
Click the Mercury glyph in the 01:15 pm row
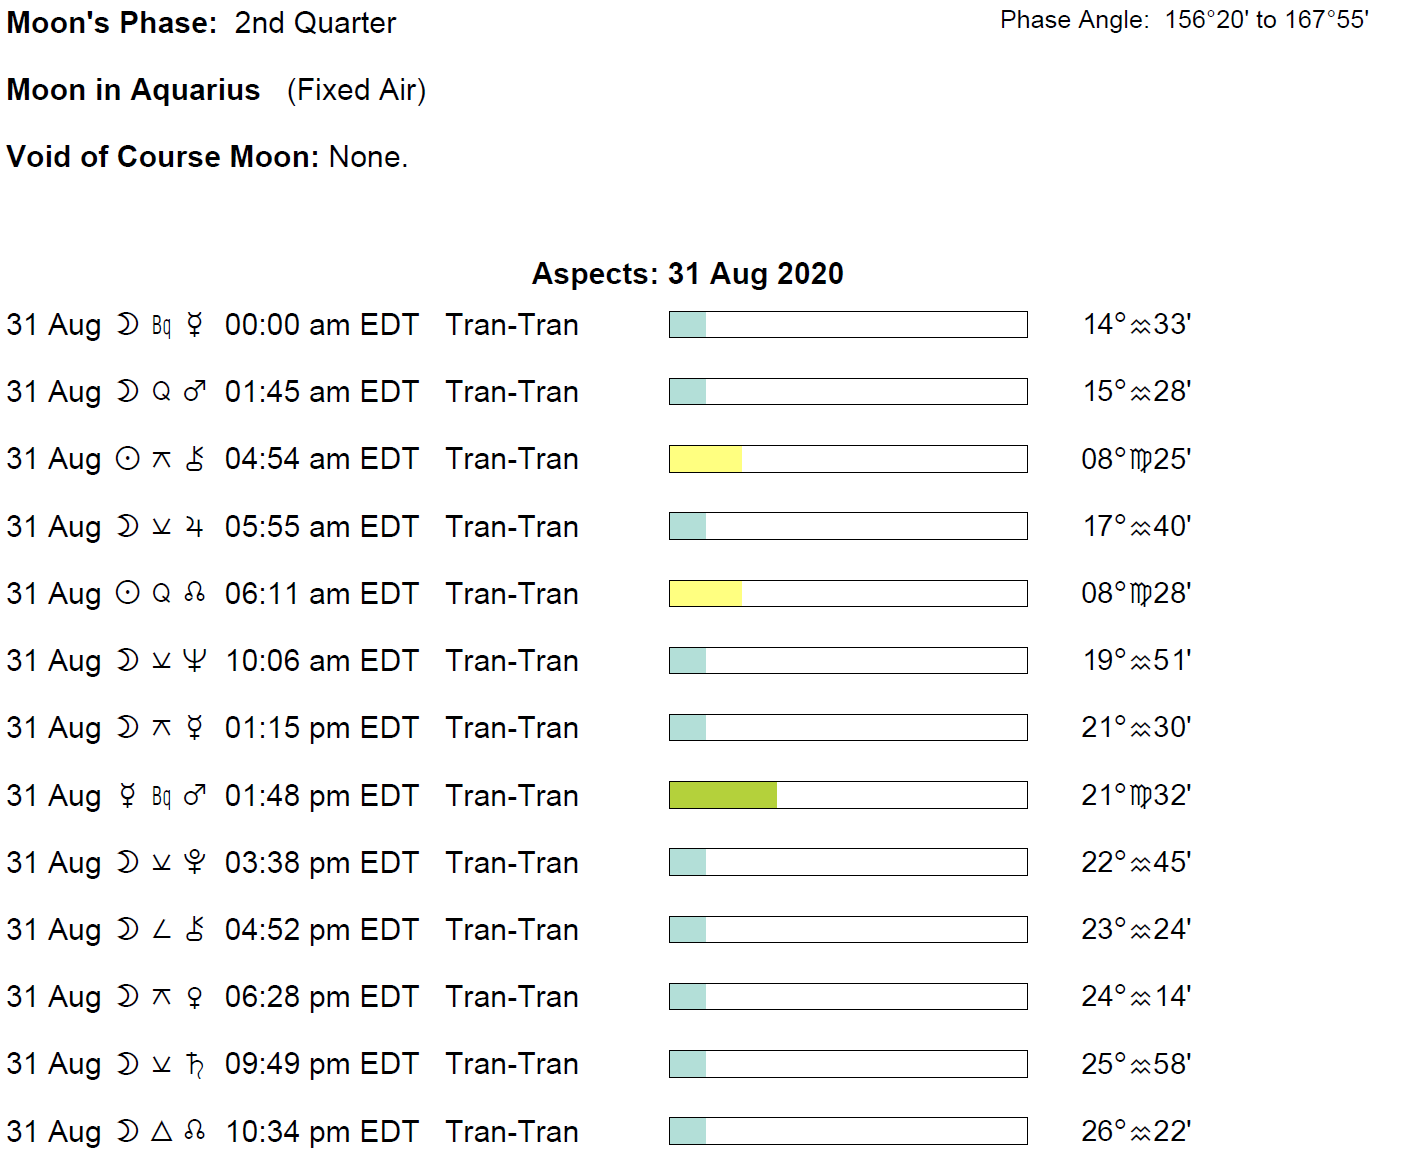tap(195, 728)
